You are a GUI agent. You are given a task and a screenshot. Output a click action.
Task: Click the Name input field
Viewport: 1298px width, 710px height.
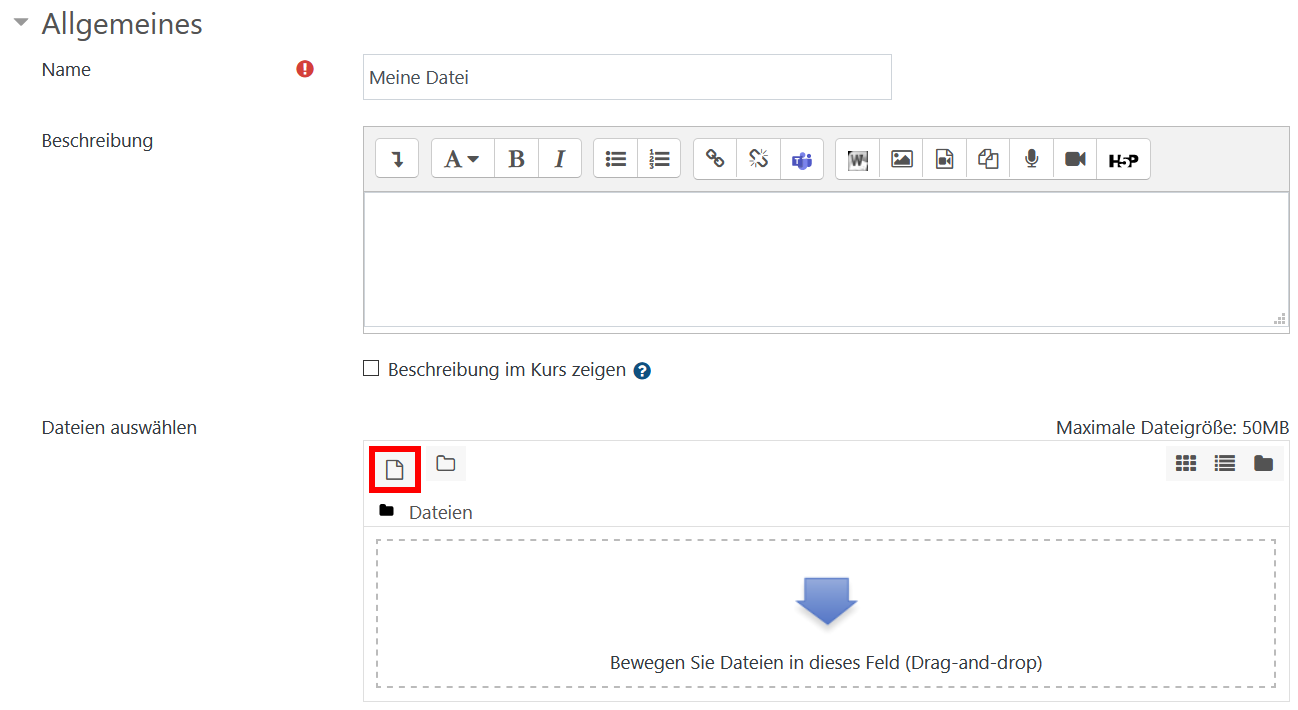coord(626,77)
